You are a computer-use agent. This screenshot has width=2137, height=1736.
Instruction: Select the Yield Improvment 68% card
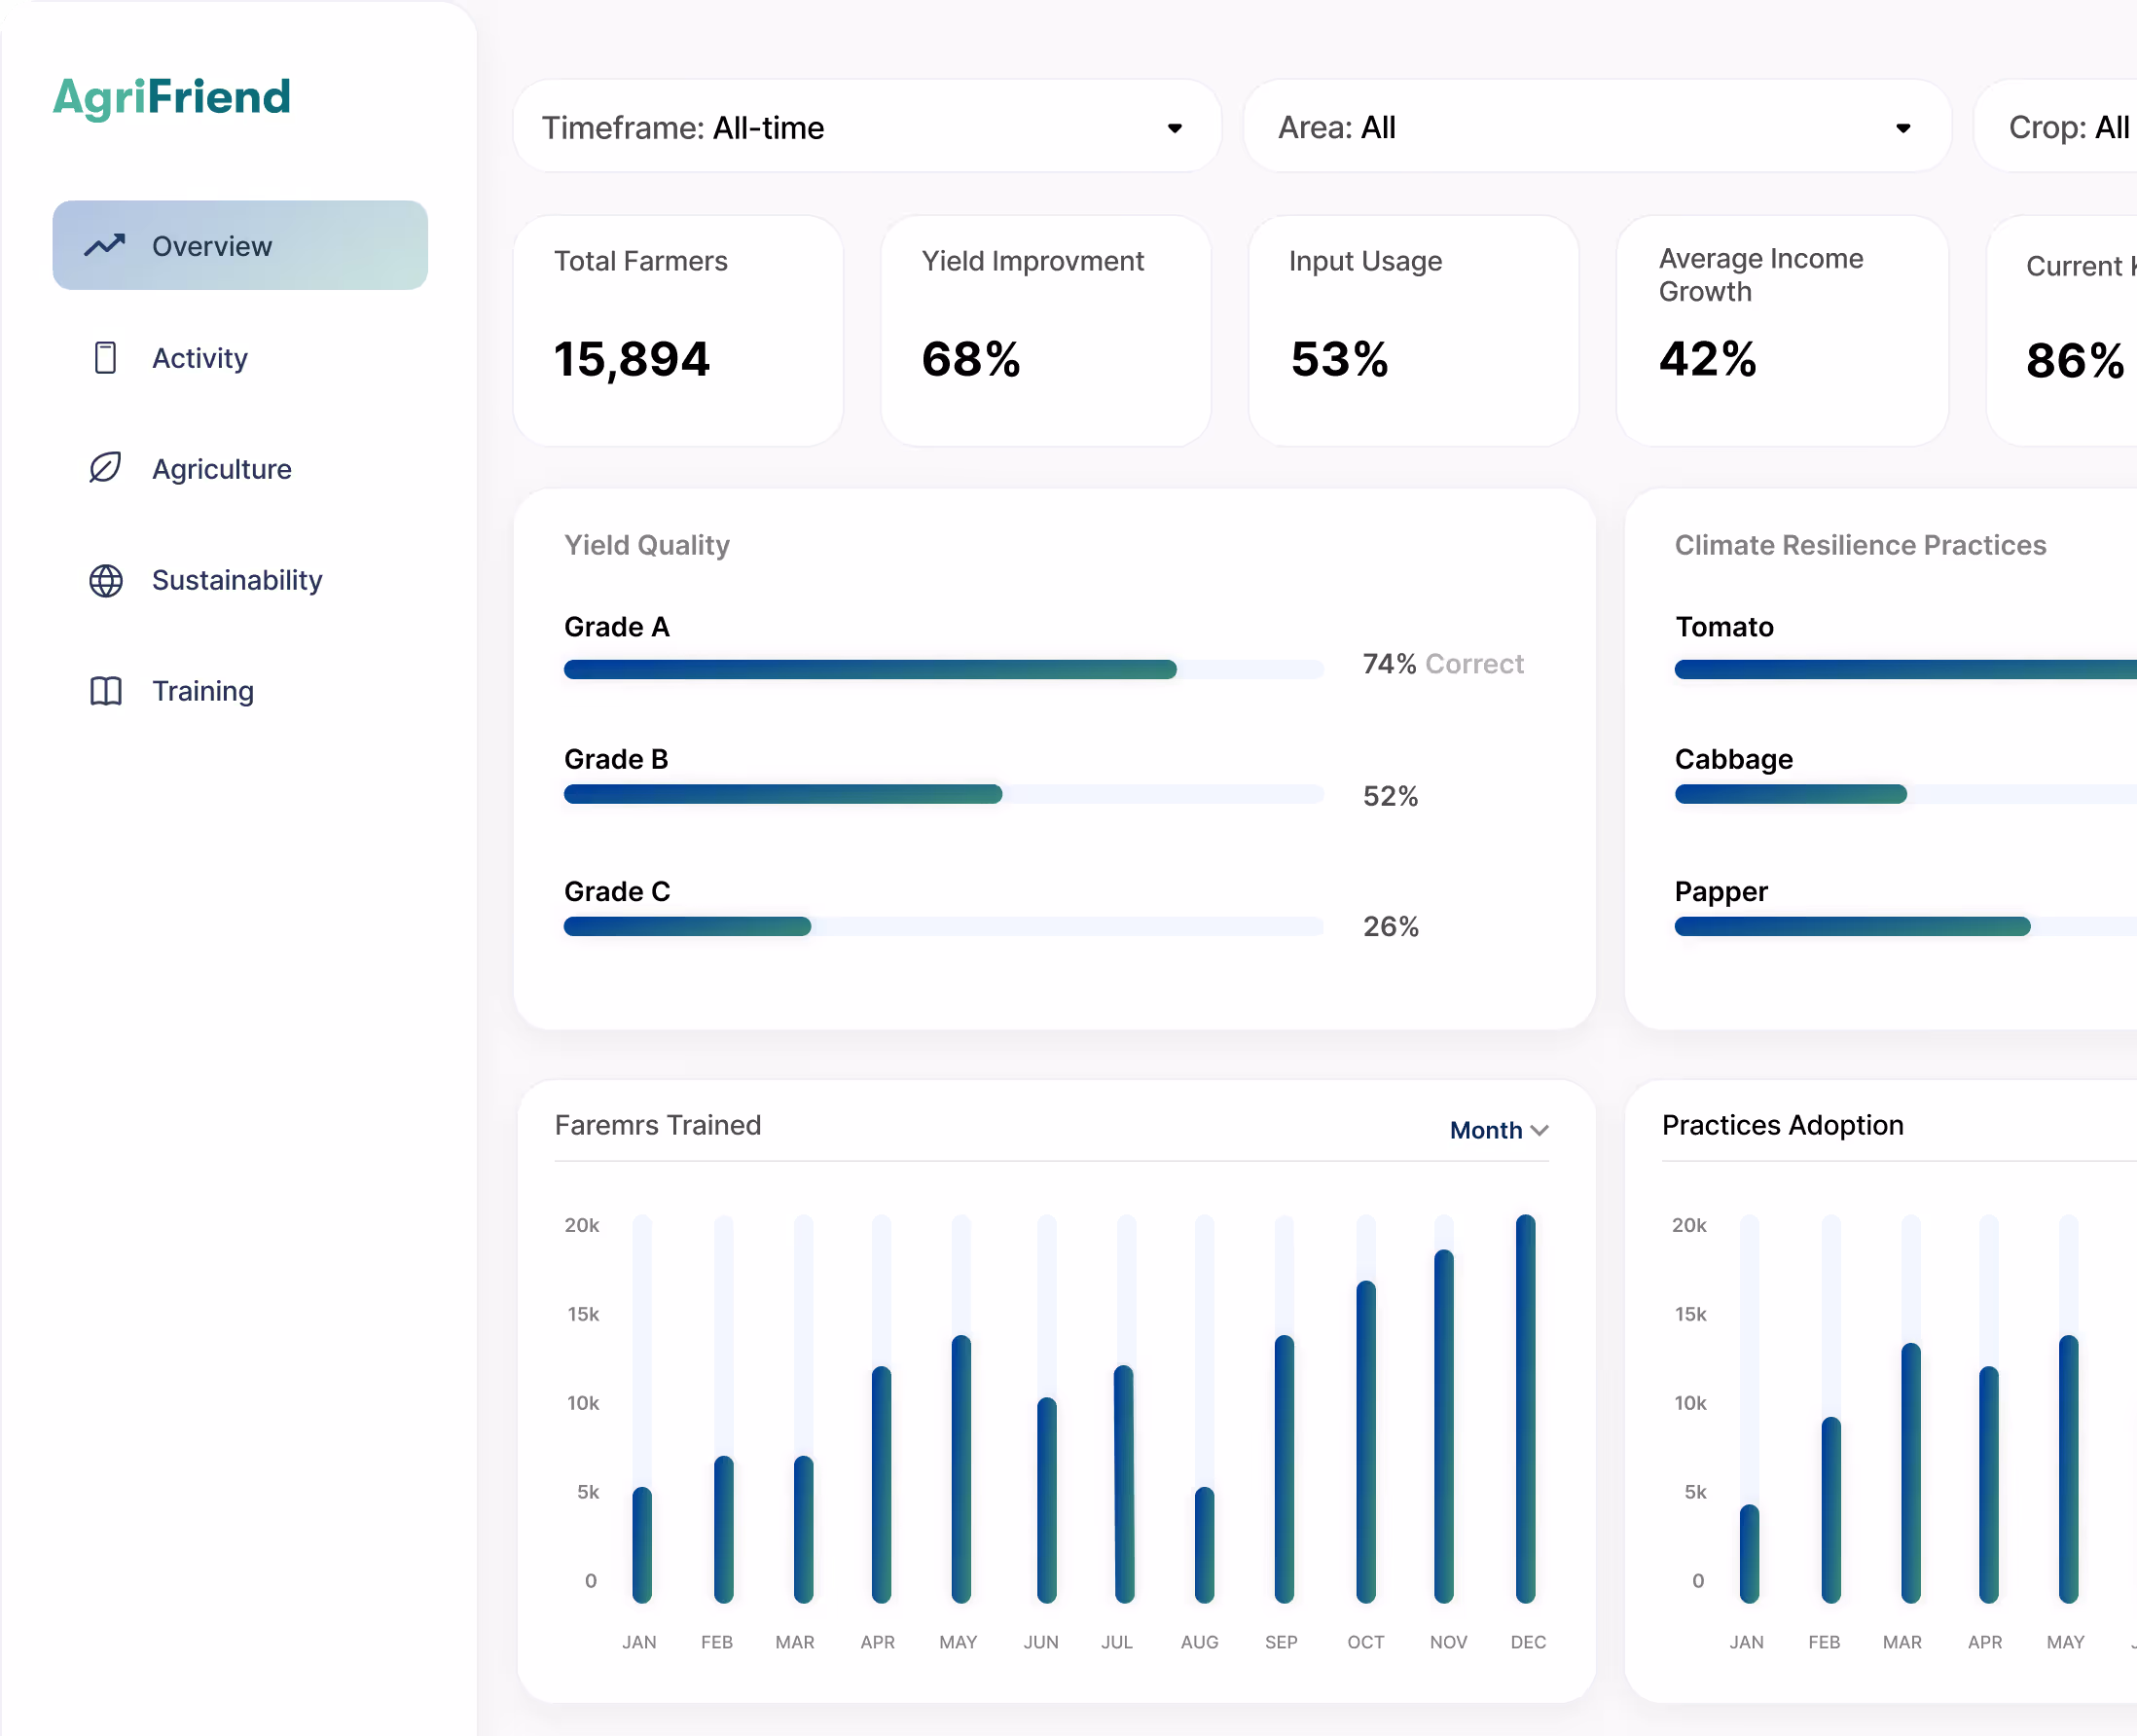click(1046, 331)
